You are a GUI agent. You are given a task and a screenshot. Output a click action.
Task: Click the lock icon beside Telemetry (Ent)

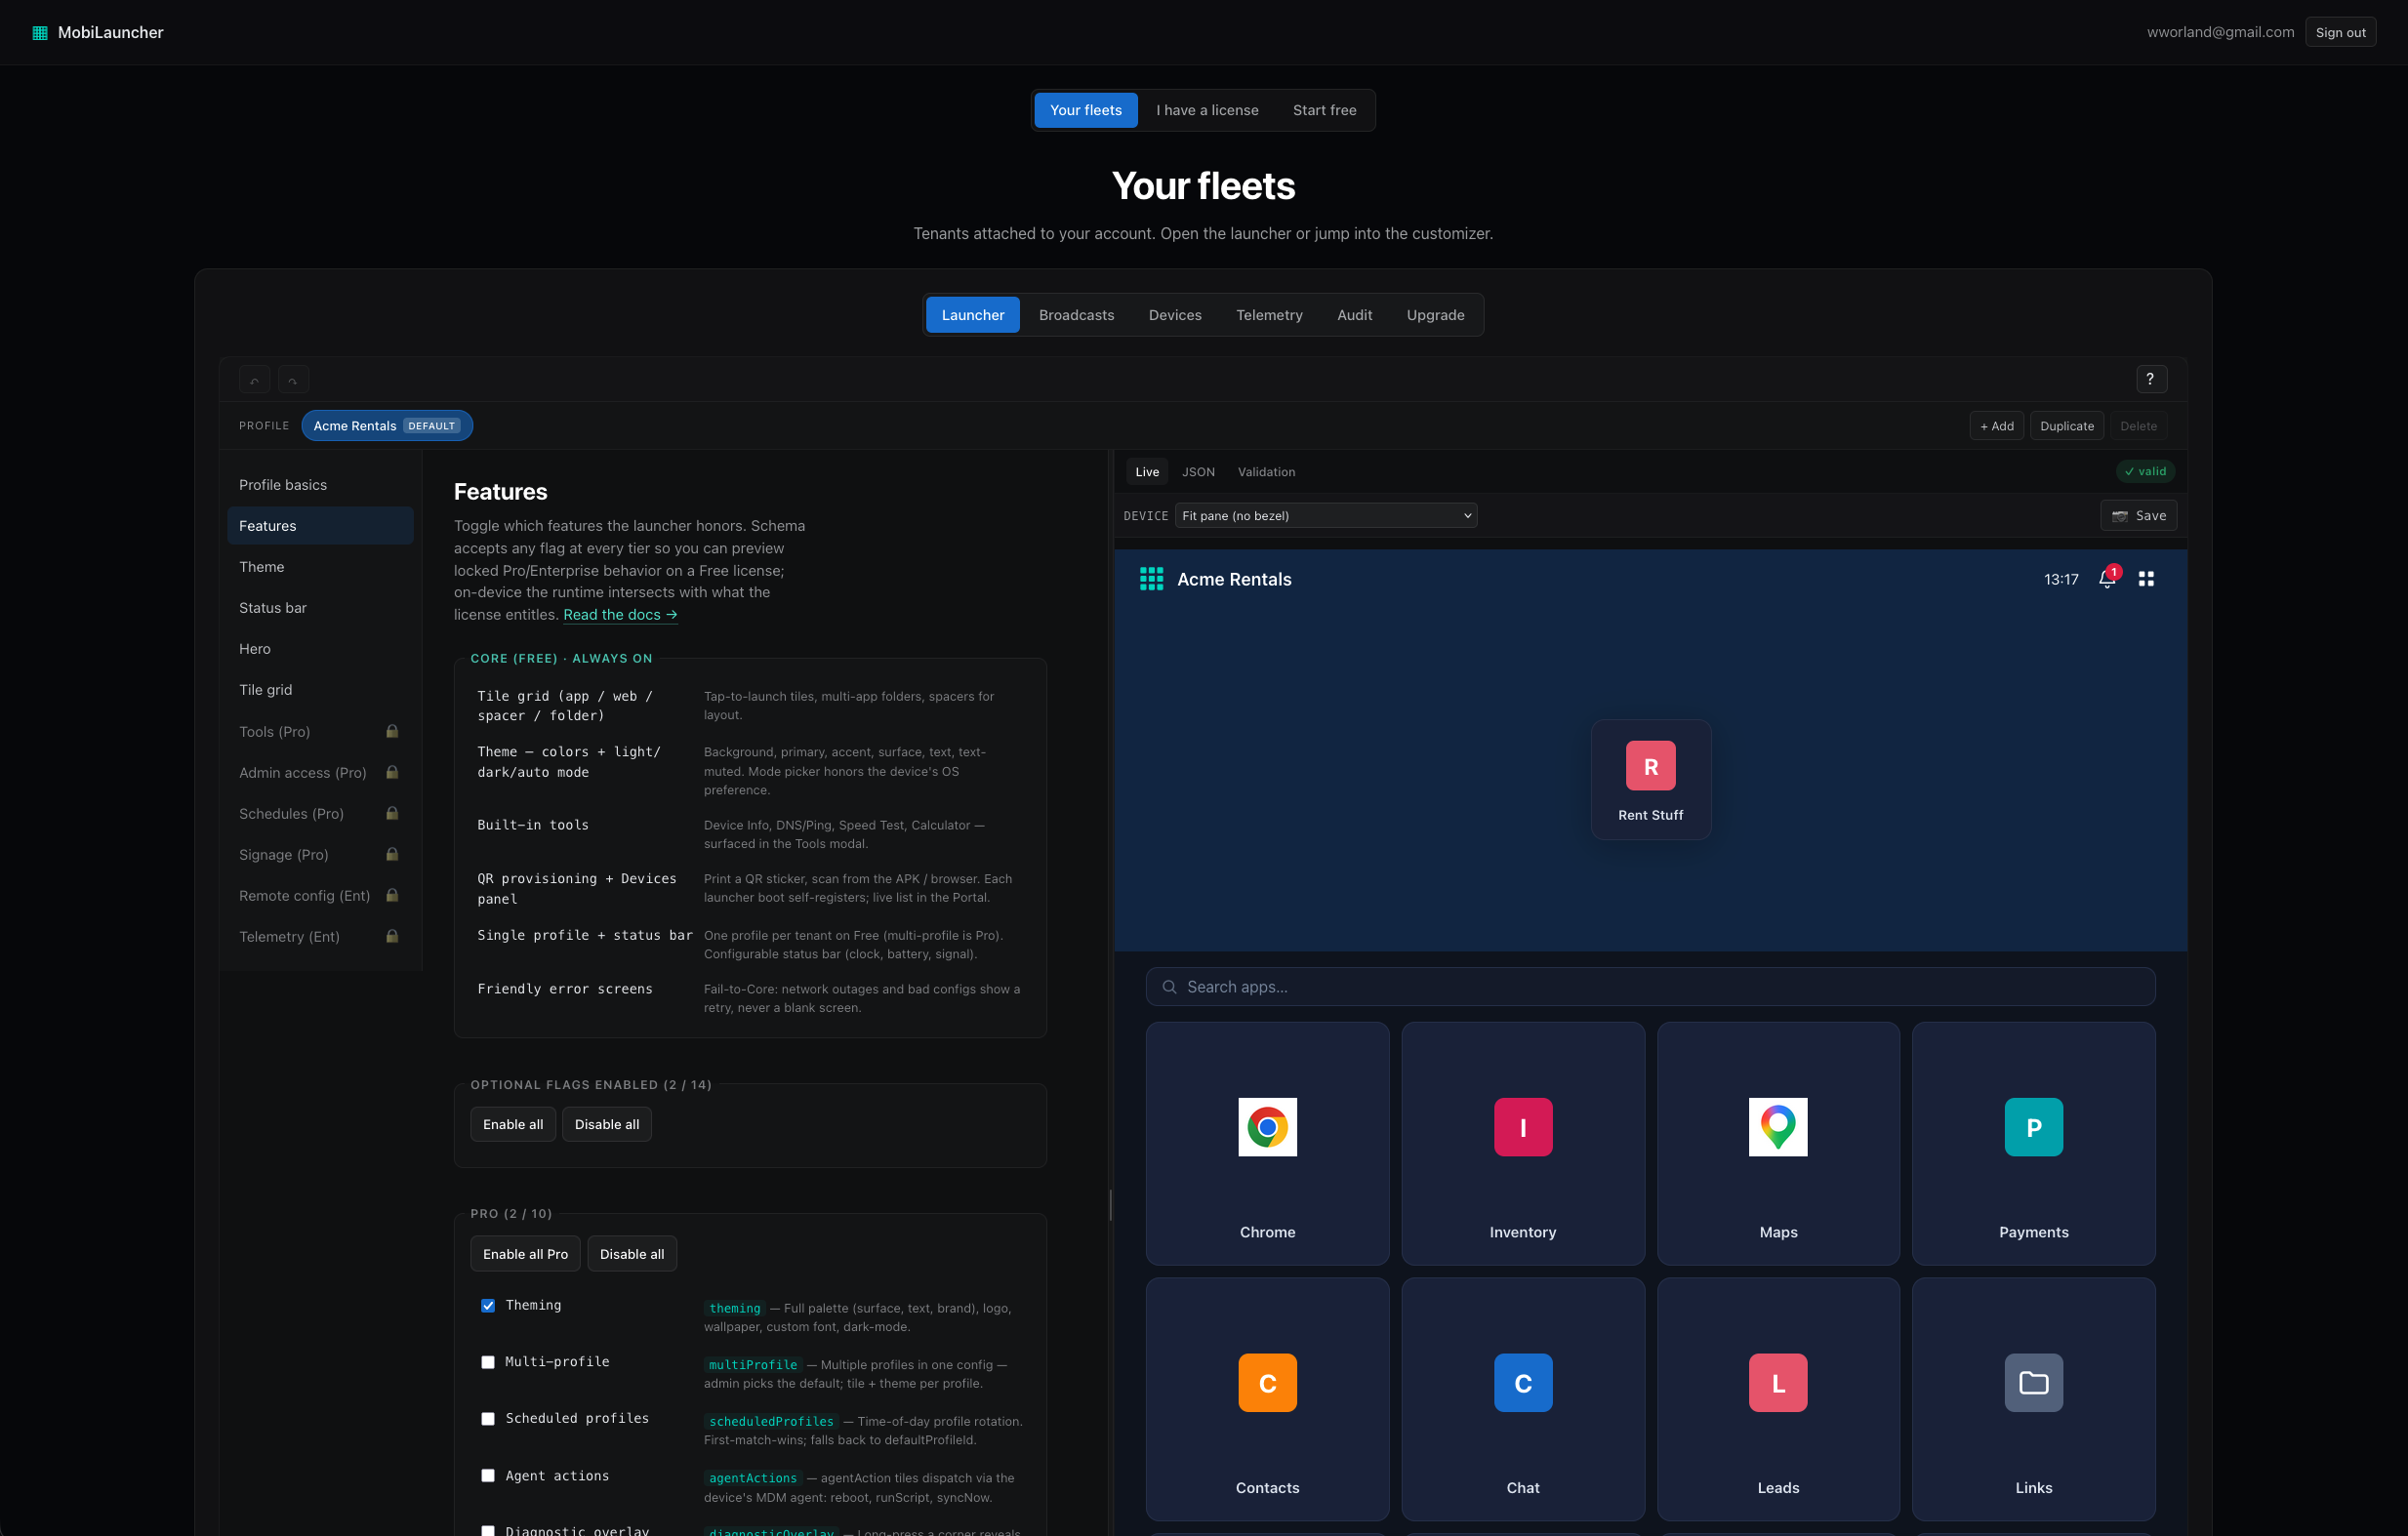coord(392,936)
